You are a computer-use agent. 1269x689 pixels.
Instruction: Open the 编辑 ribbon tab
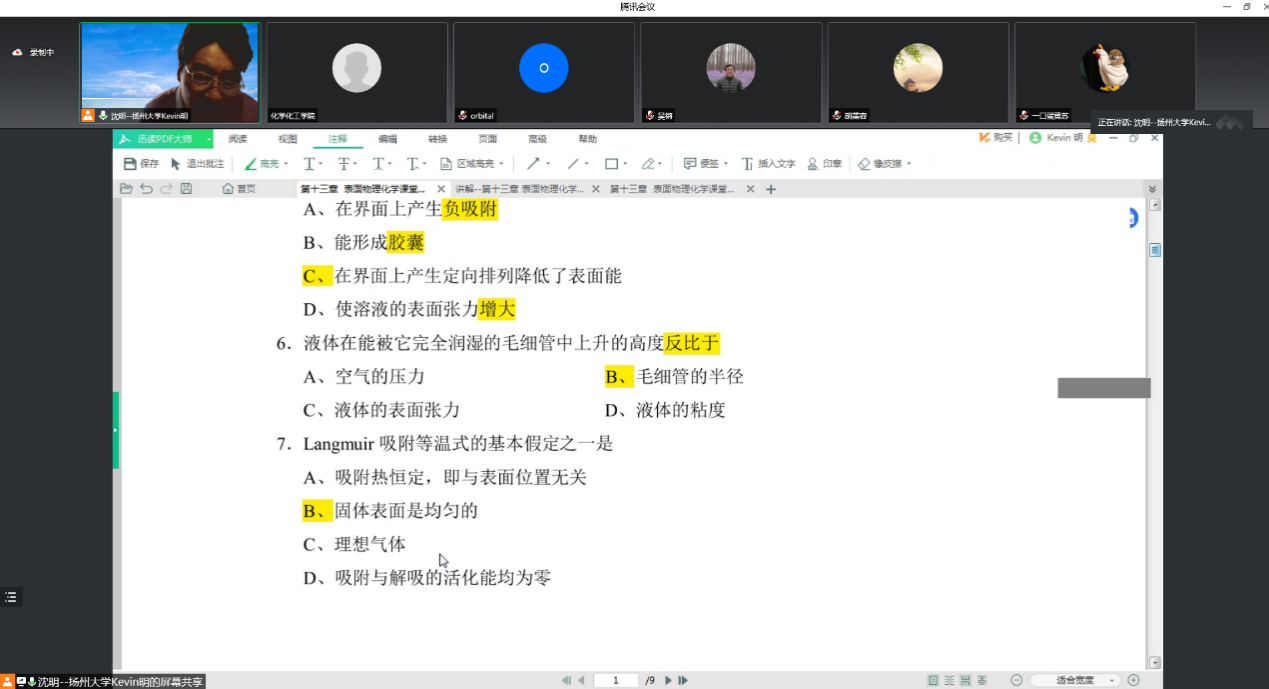click(387, 139)
